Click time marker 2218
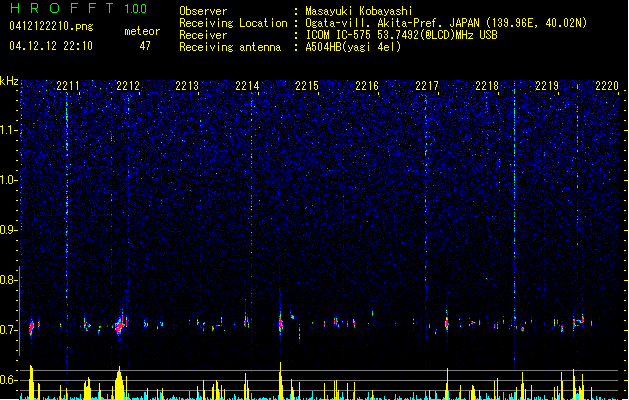This screenshot has width=629, height=400. point(487,86)
